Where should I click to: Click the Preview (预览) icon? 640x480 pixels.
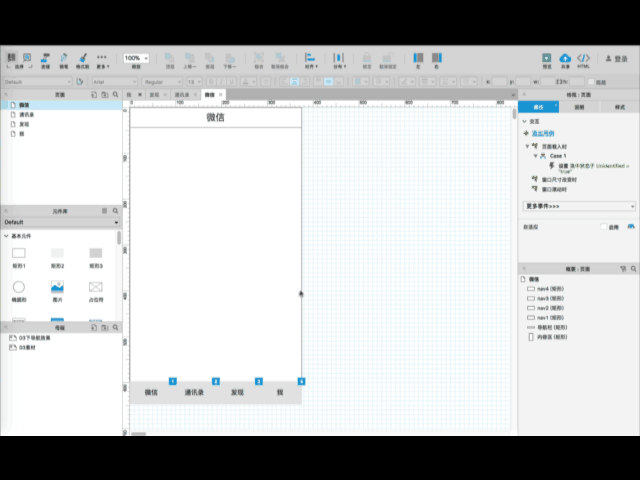pos(547,60)
